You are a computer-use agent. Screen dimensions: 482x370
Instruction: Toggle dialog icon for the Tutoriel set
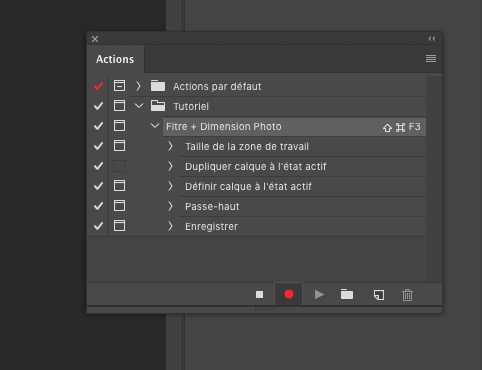pyautogui.click(x=119, y=106)
